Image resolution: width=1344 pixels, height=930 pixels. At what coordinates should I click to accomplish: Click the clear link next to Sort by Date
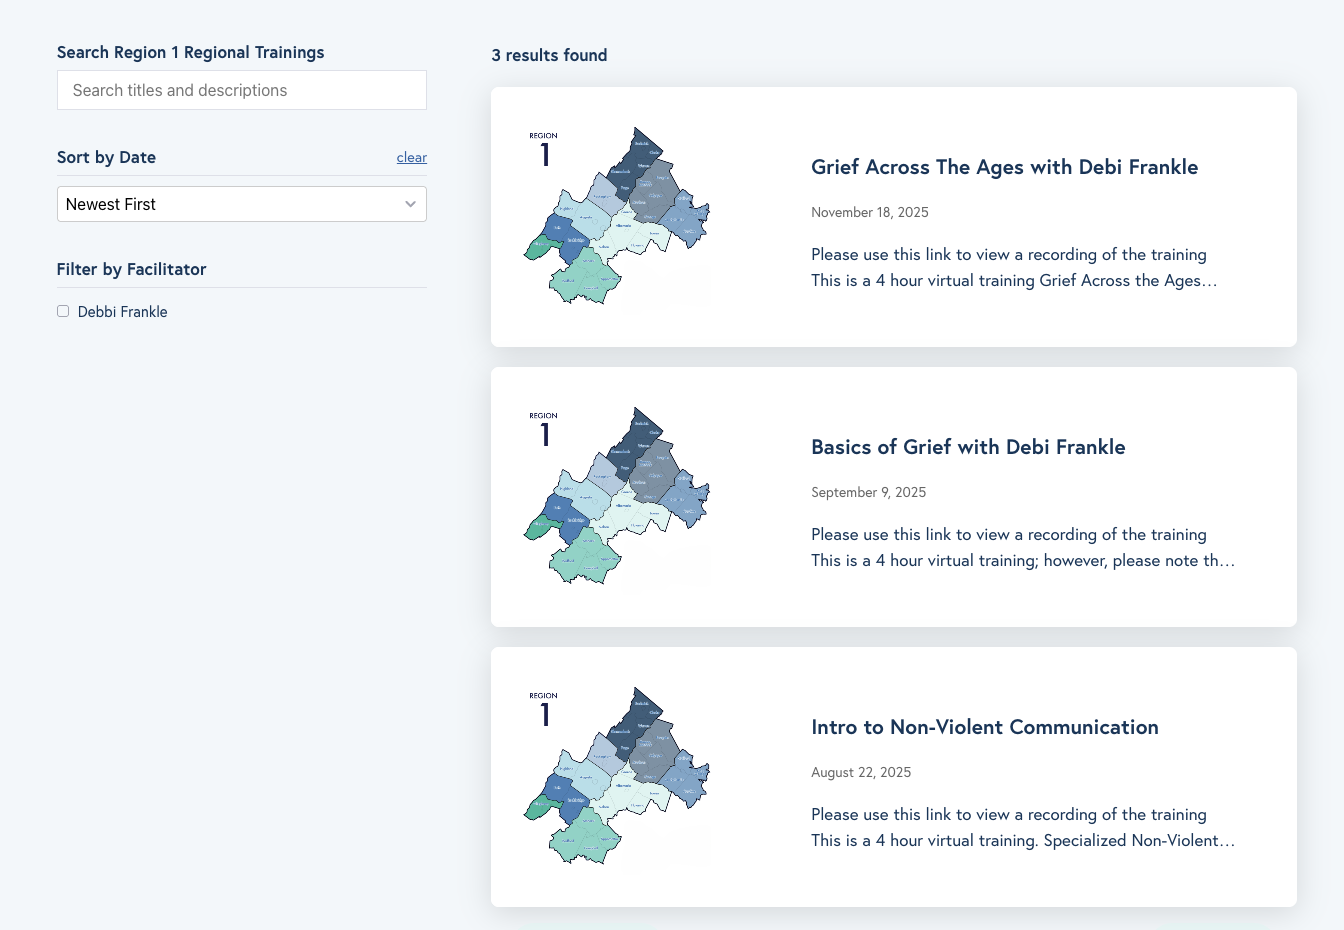point(411,157)
